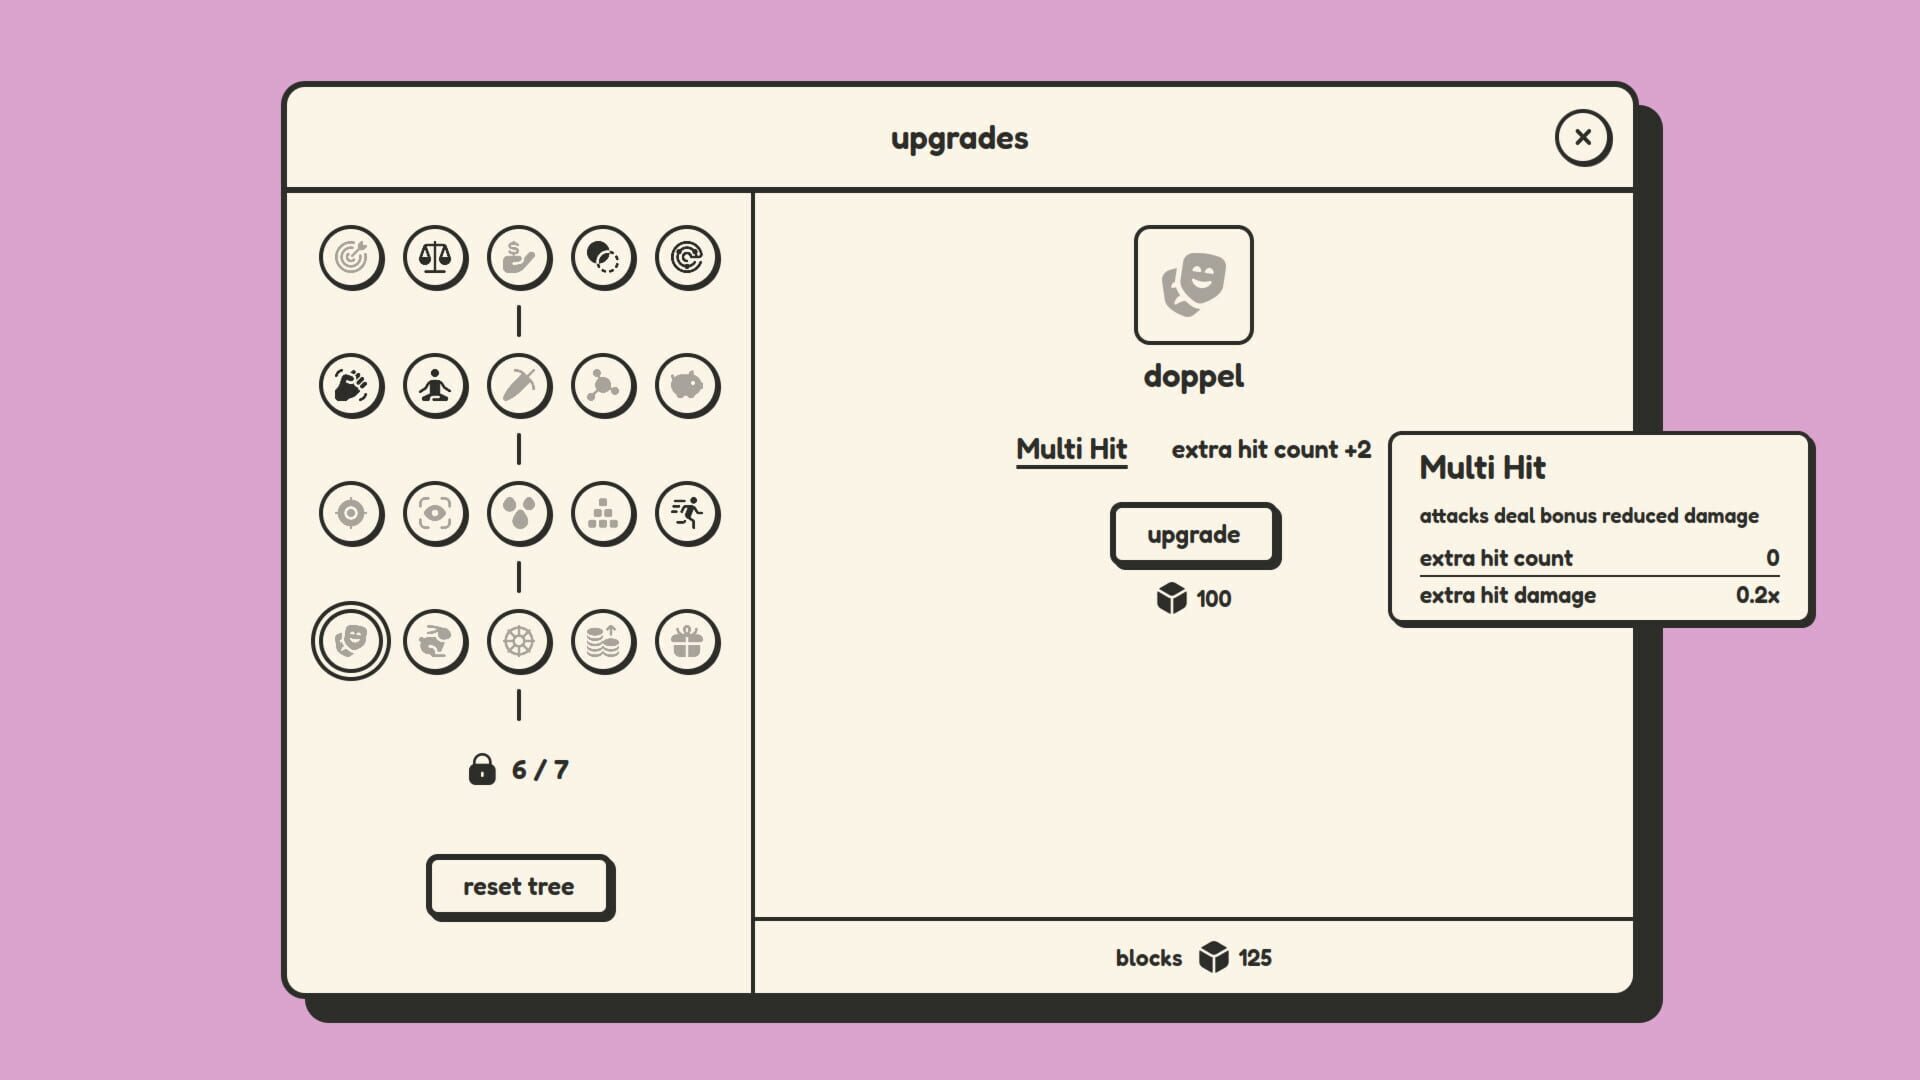Click the lock icon beside 6/7
Image resolution: width=1920 pixels, height=1080 pixels.
[484, 769]
